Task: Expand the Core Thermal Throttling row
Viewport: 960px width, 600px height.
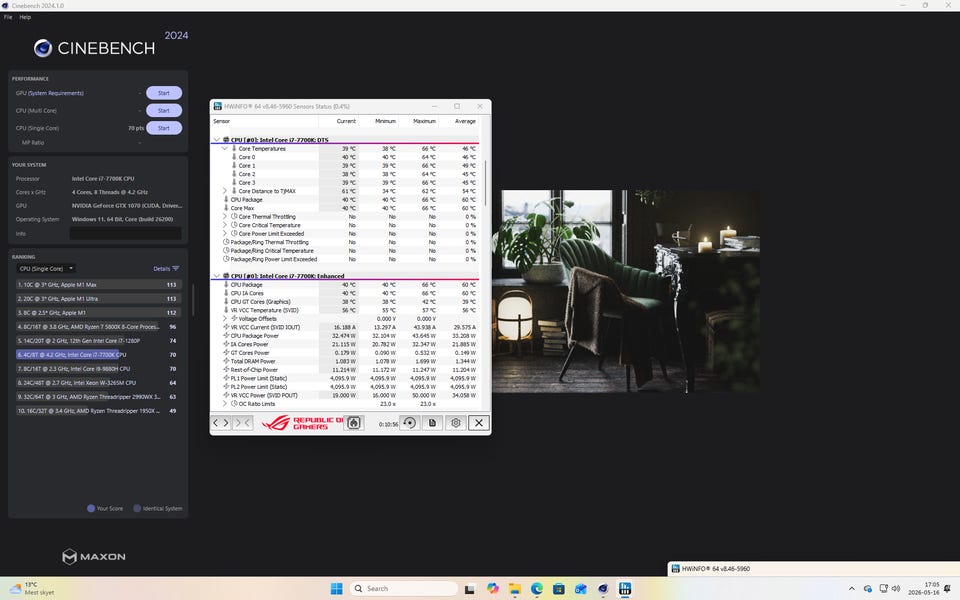Action: tap(225, 216)
